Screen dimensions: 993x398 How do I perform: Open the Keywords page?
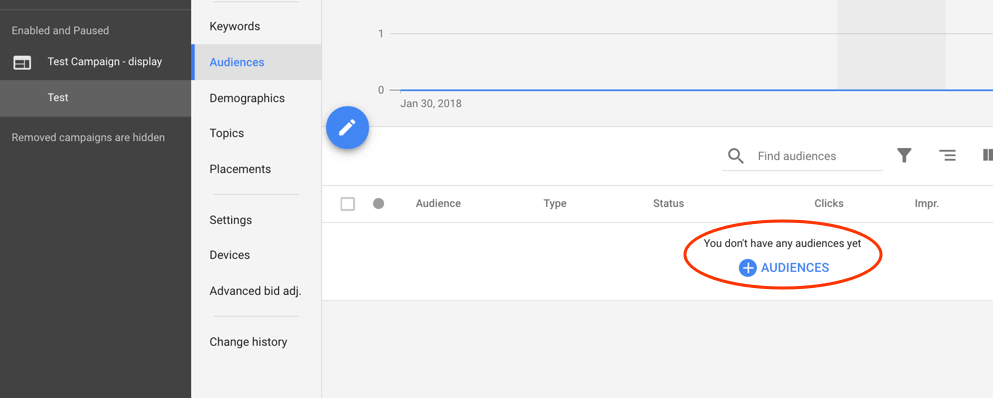pos(235,27)
